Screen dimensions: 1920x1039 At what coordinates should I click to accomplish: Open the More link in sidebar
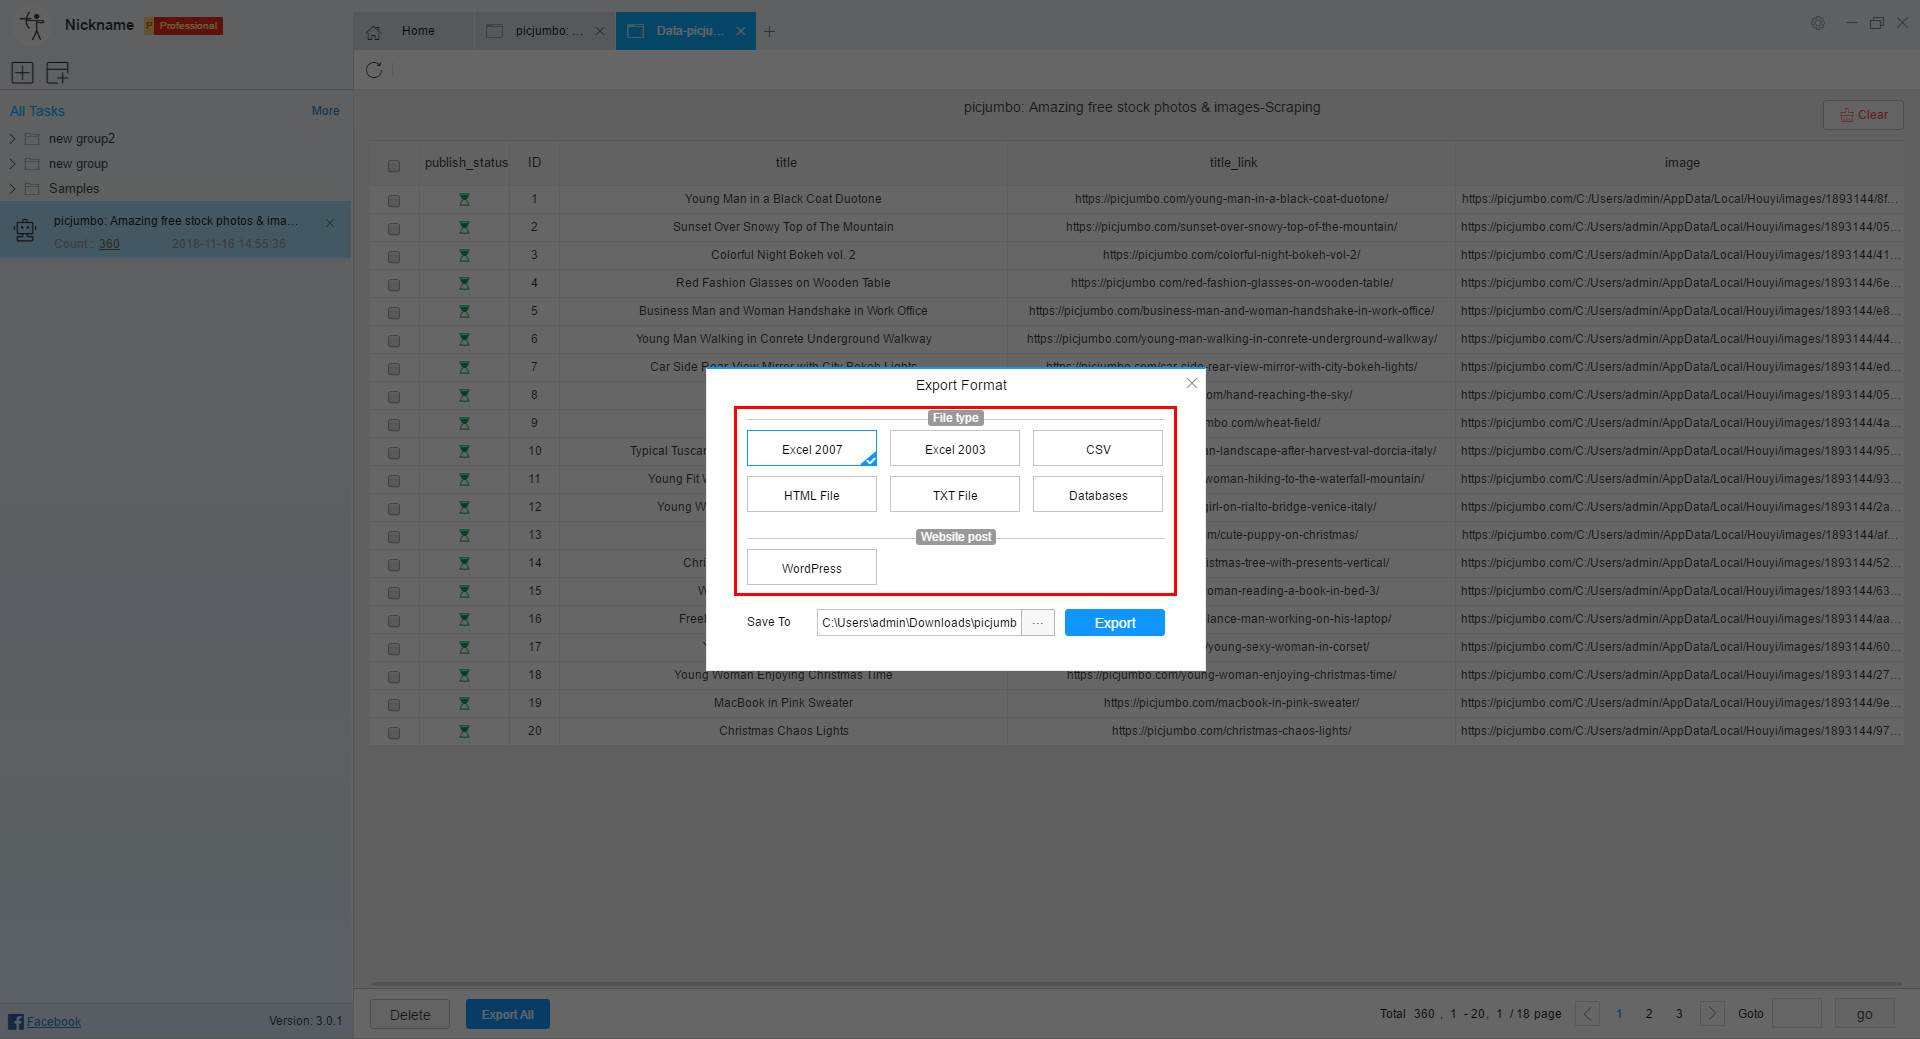325,111
